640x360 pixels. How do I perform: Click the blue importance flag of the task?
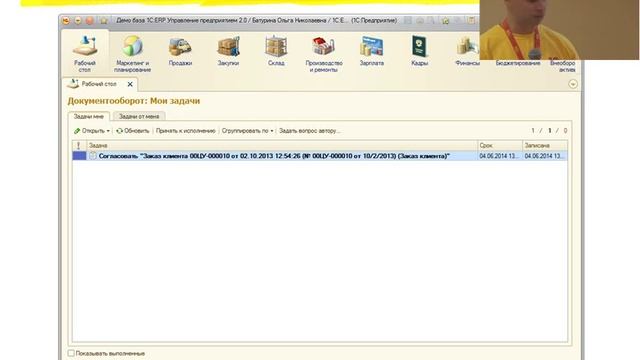pyautogui.click(x=79, y=156)
